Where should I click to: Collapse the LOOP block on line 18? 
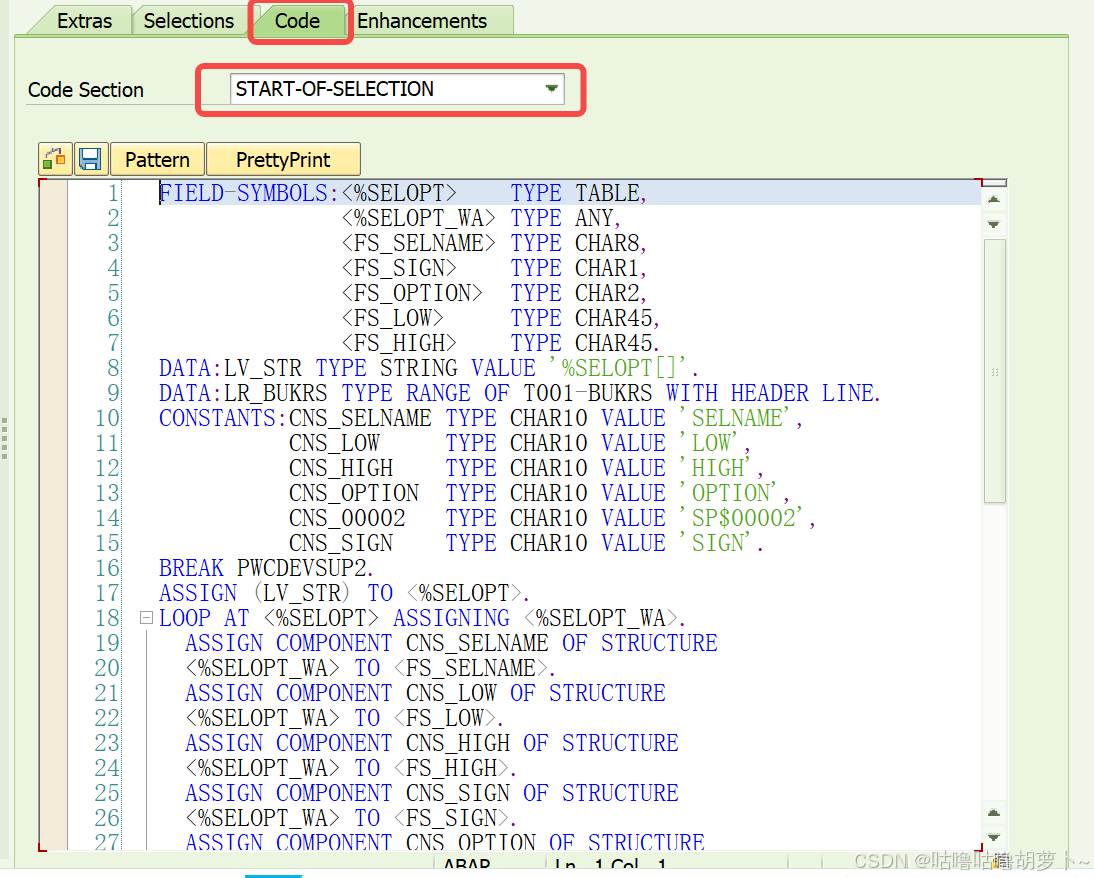pos(145,617)
